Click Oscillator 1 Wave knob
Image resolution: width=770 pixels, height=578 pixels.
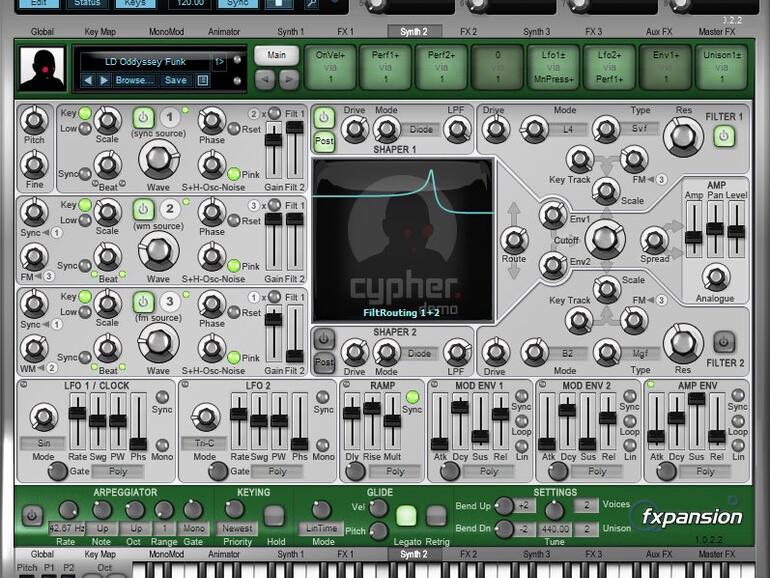[158, 159]
